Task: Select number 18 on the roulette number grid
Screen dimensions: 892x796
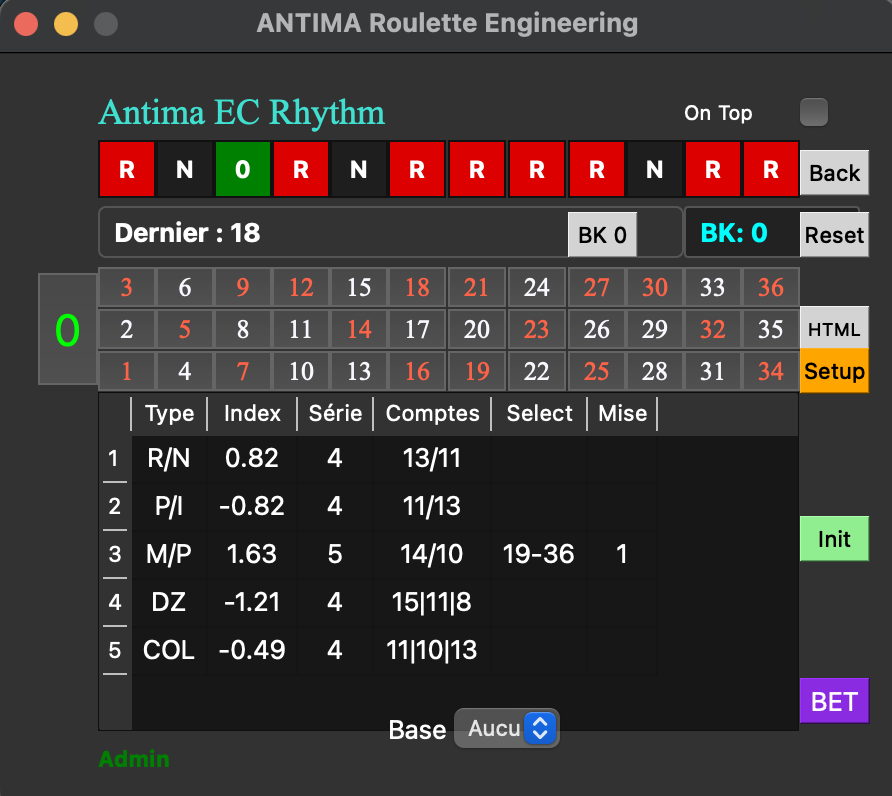Action: (418, 287)
